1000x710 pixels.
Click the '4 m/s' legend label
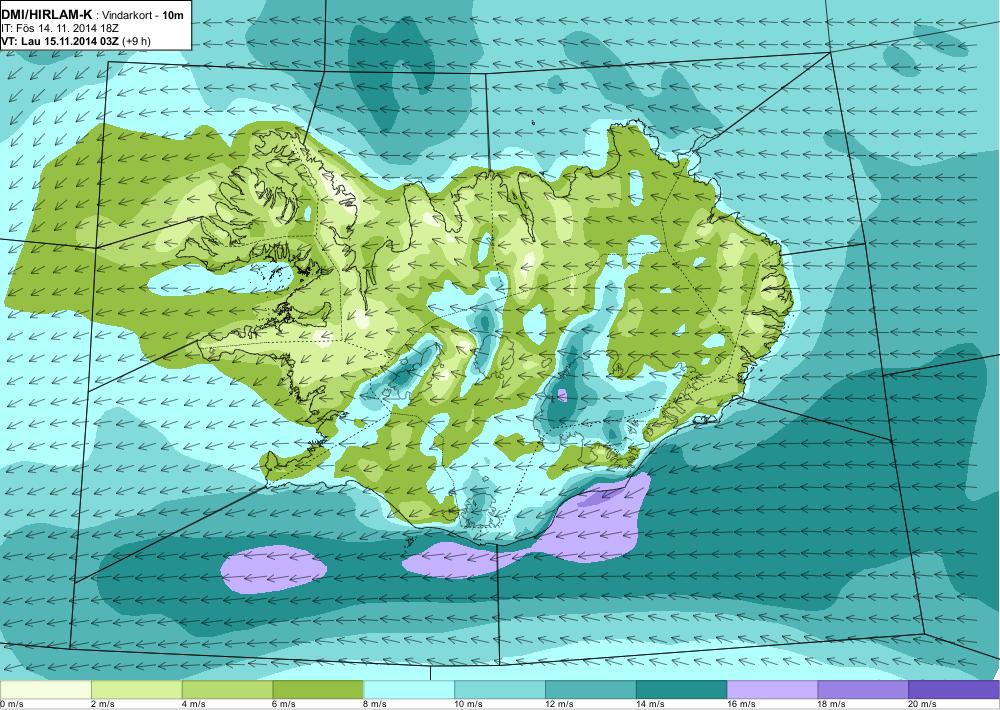click(x=194, y=704)
